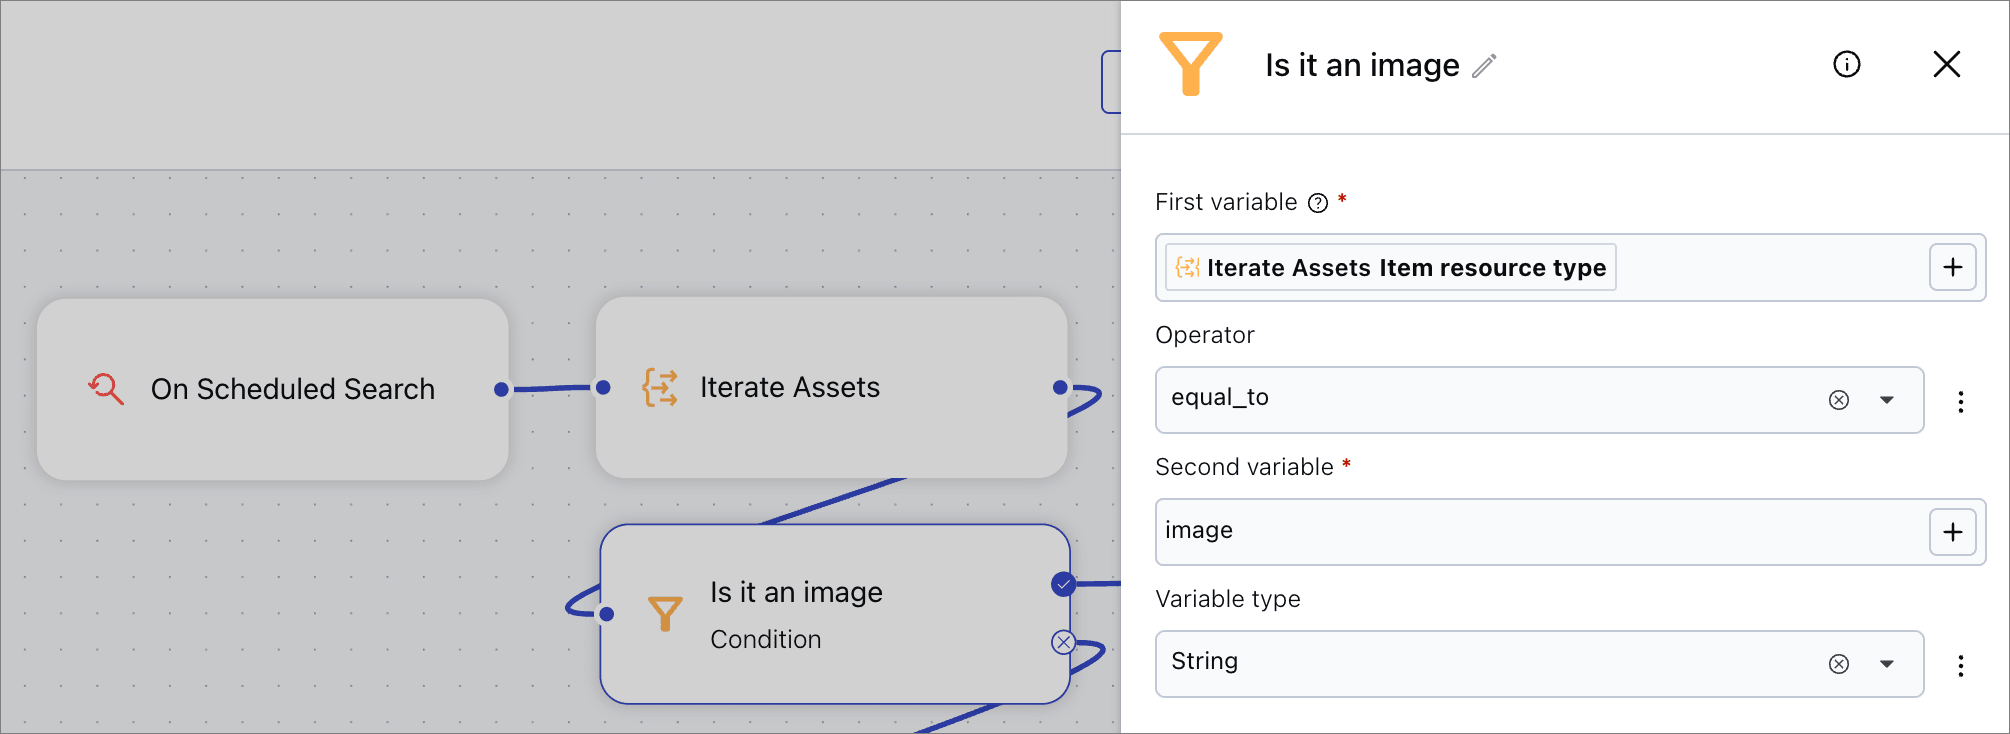Click the Iterate Assets loop icon
The image size is (2010, 734).
(x=660, y=387)
